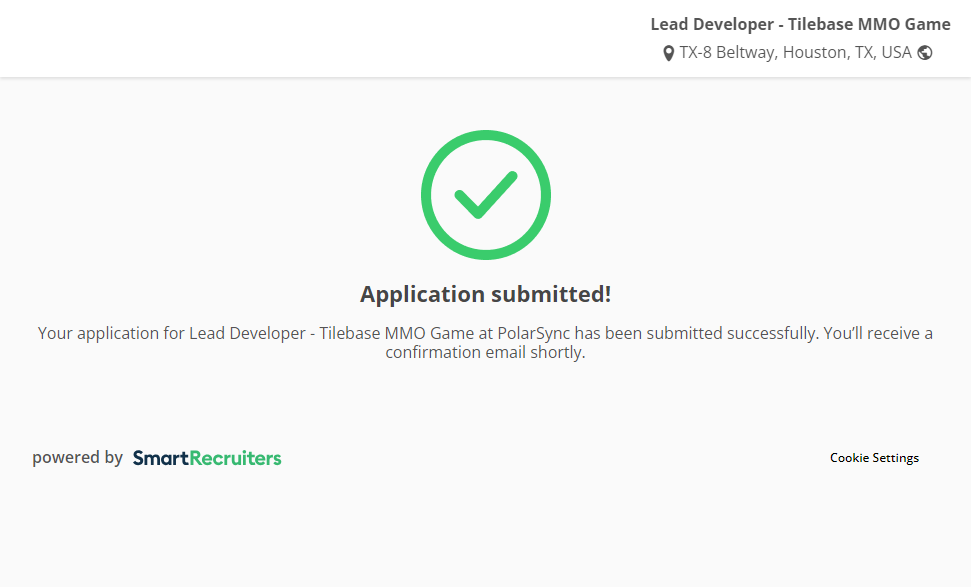Click the globe icon beside the location
Image resolution: width=971 pixels, height=587 pixels.
(925, 53)
